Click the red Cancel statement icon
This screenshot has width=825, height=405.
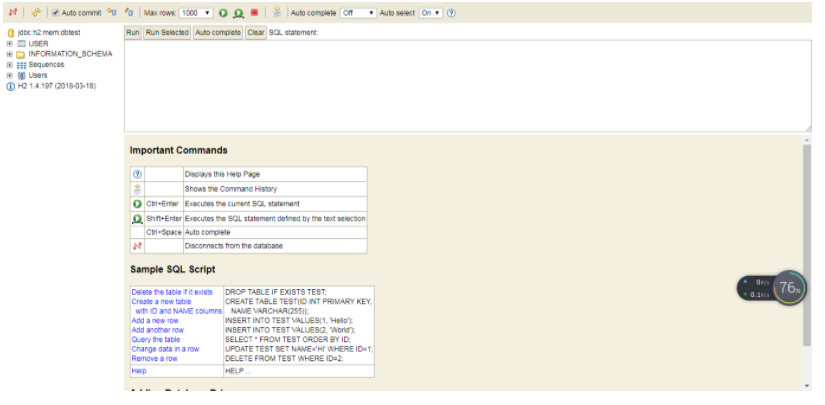pyautogui.click(x=254, y=13)
